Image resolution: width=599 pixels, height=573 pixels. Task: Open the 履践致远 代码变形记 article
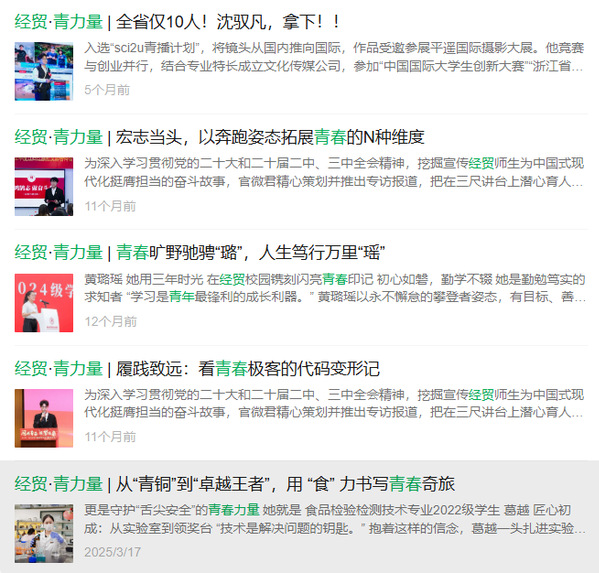pyautogui.click(x=197, y=369)
